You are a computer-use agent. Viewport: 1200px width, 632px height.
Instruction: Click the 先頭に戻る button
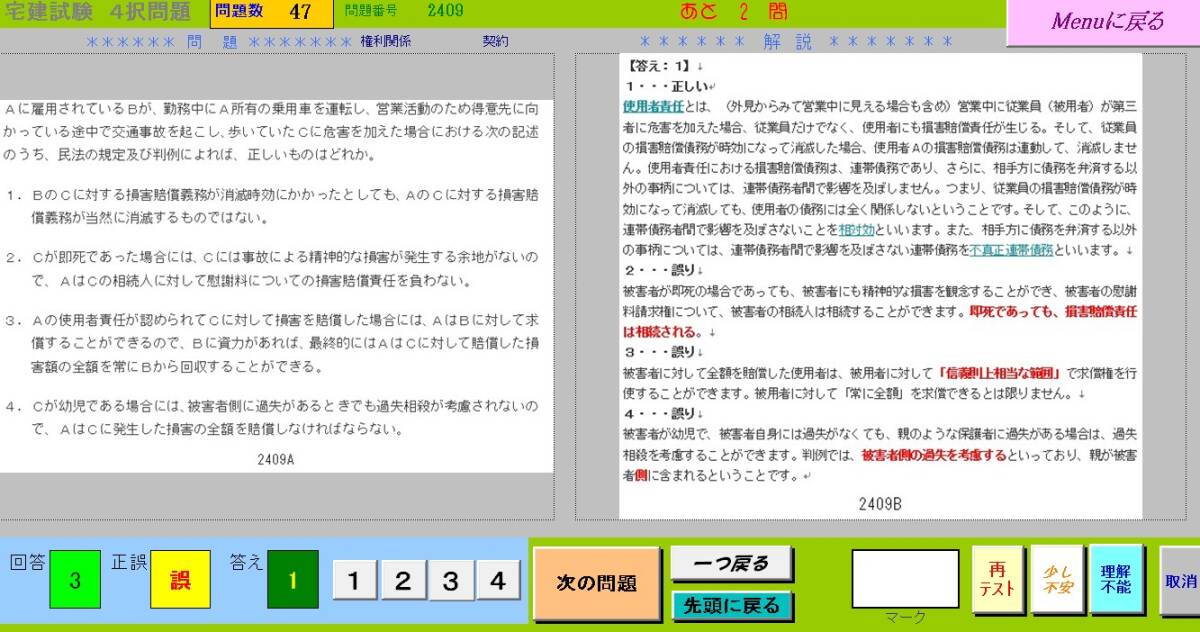click(x=732, y=605)
